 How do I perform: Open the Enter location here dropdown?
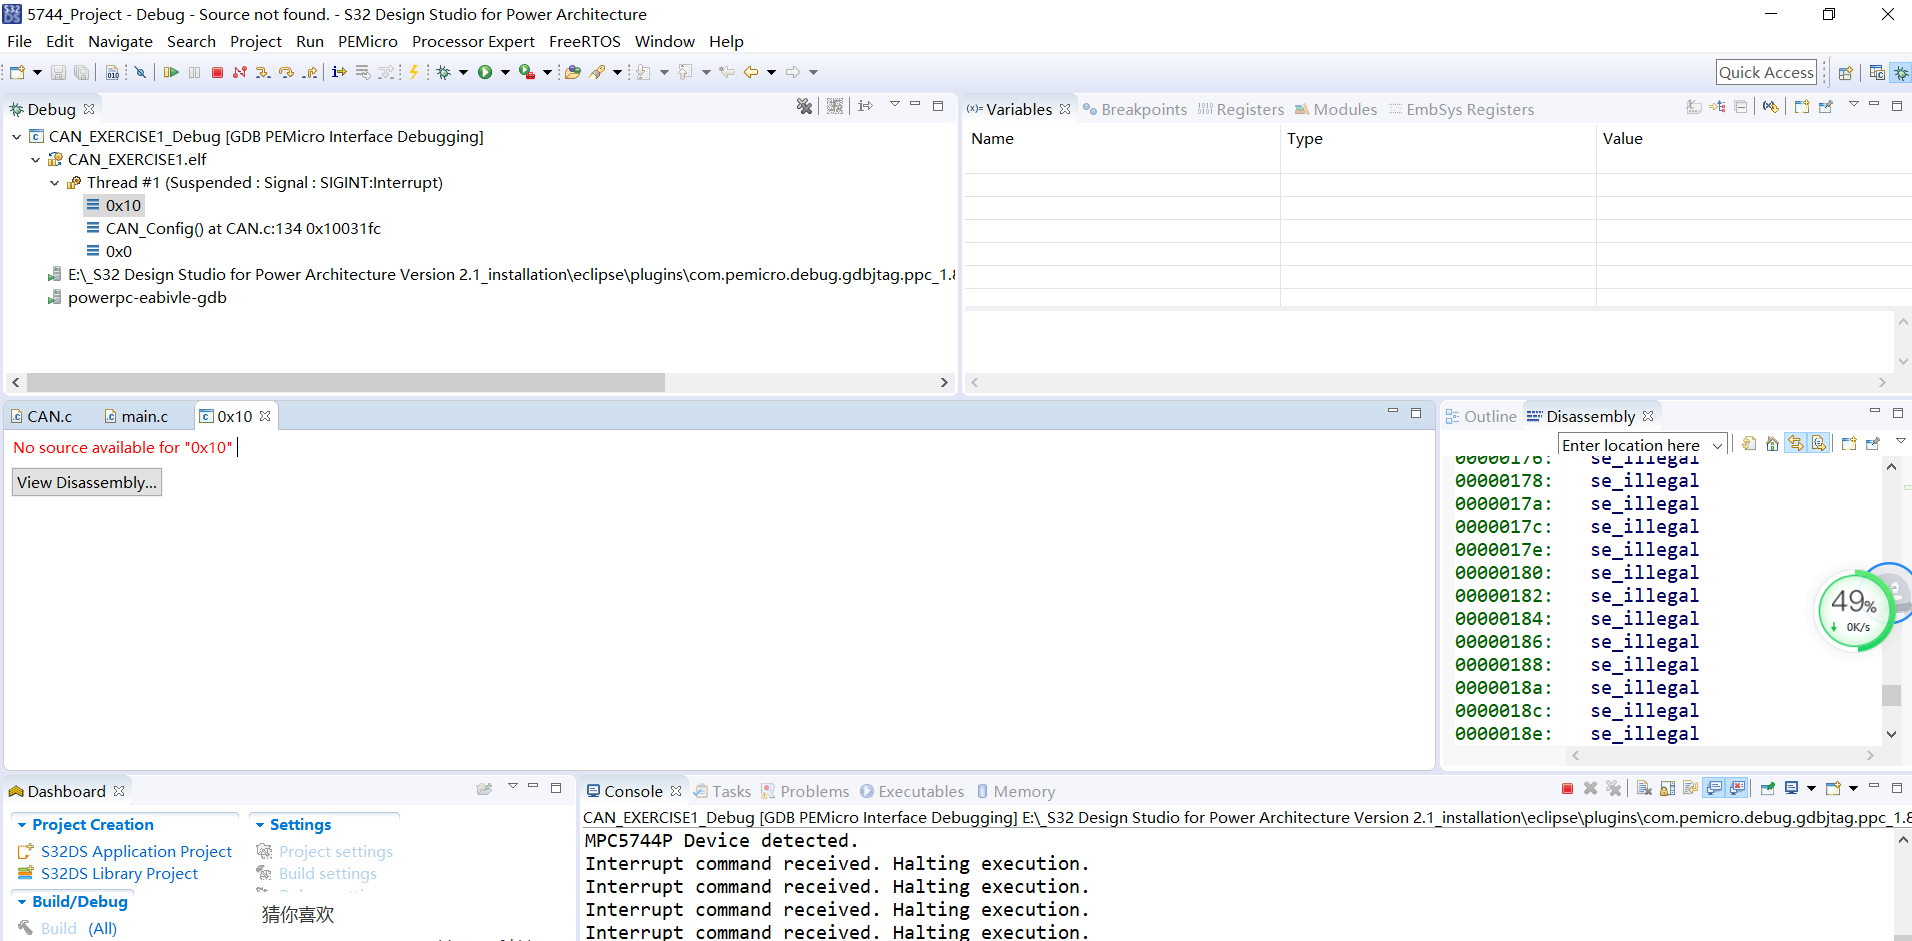[1718, 444]
